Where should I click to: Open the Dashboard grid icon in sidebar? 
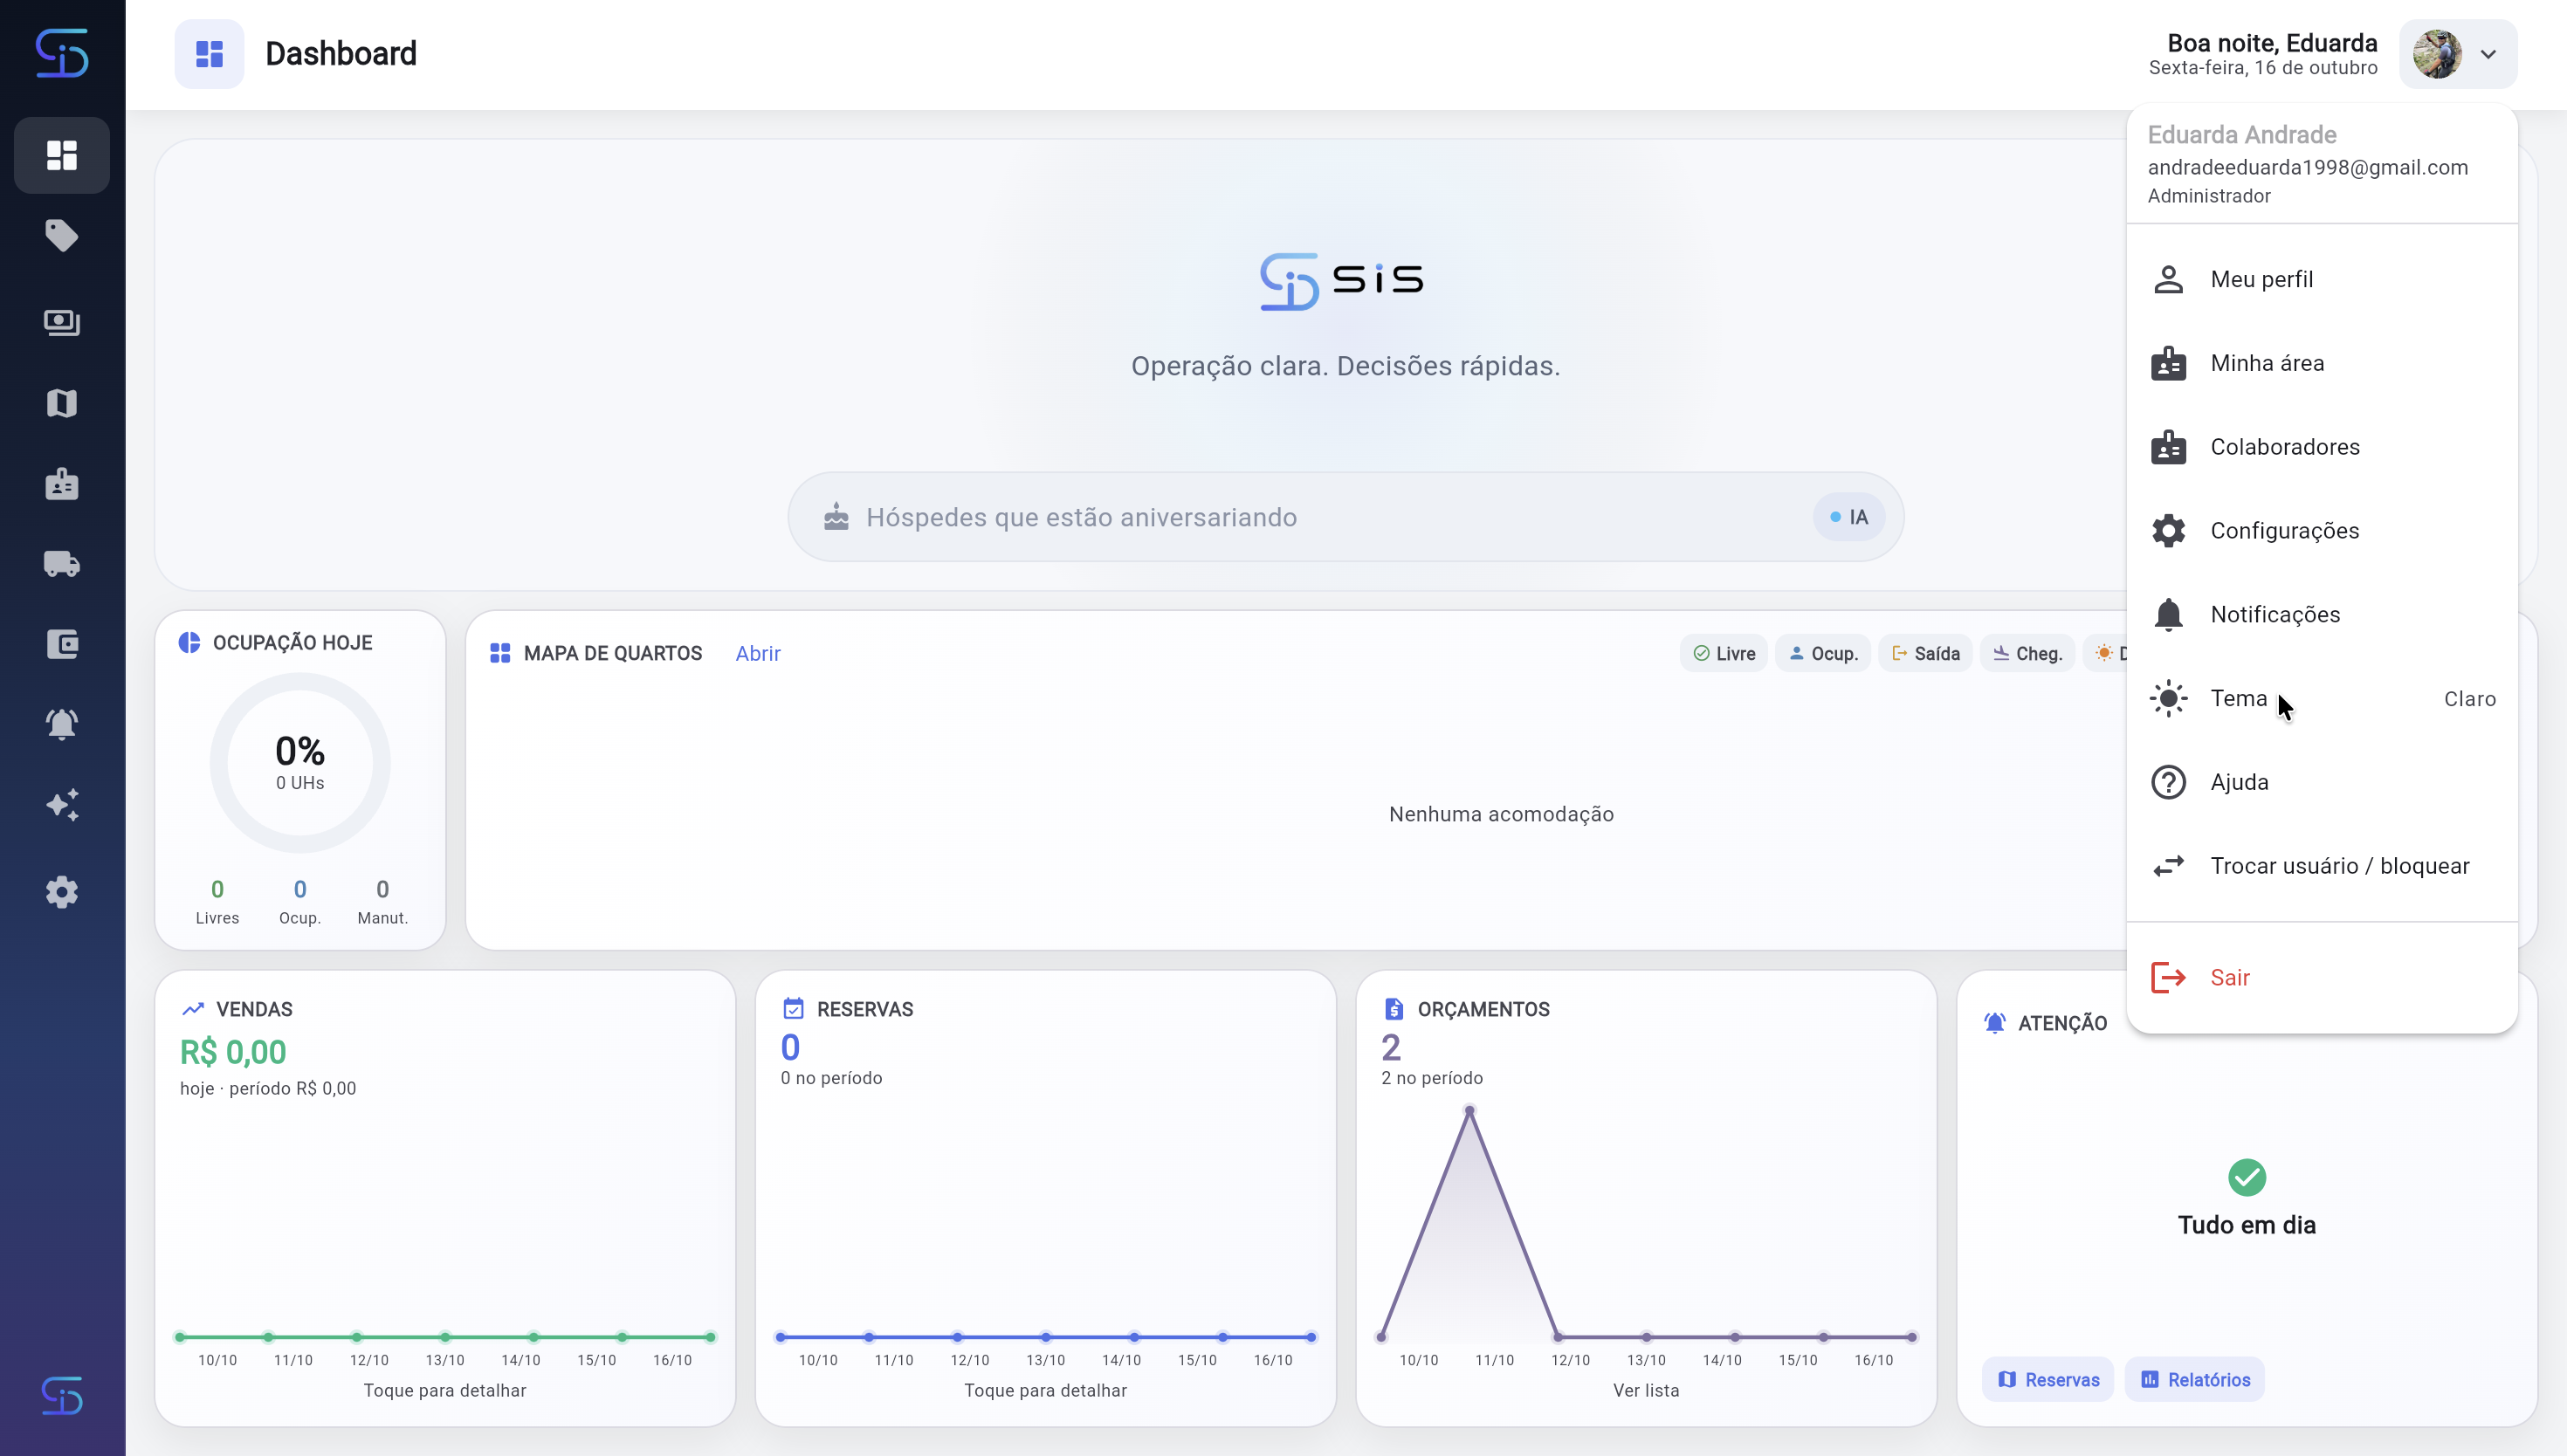click(62, 155)
